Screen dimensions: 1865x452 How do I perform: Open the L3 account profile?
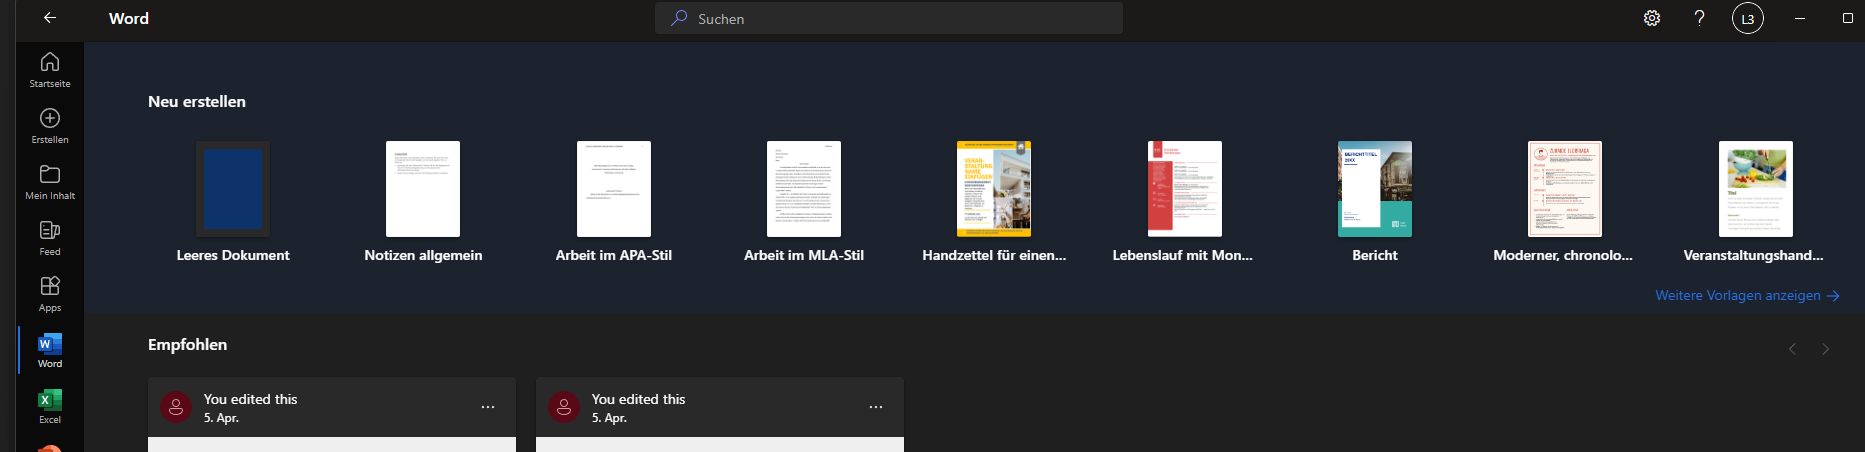(x=1748, y=18)
